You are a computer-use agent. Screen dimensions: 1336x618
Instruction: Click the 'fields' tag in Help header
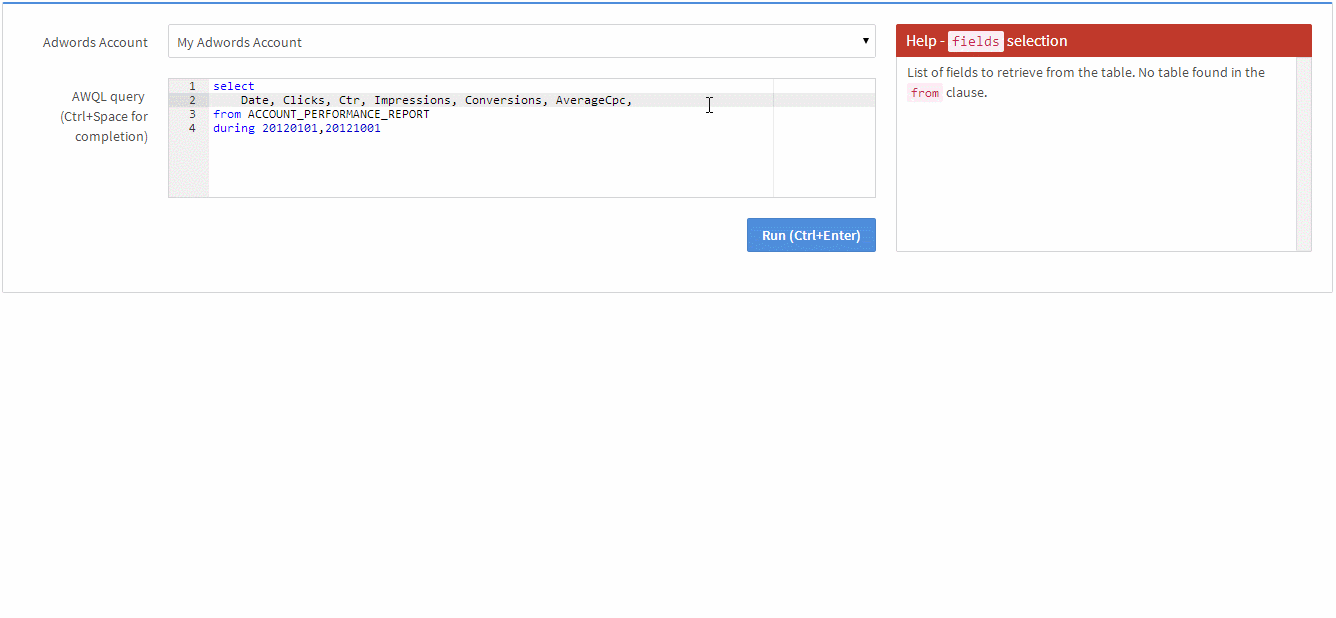click(975, 41)
